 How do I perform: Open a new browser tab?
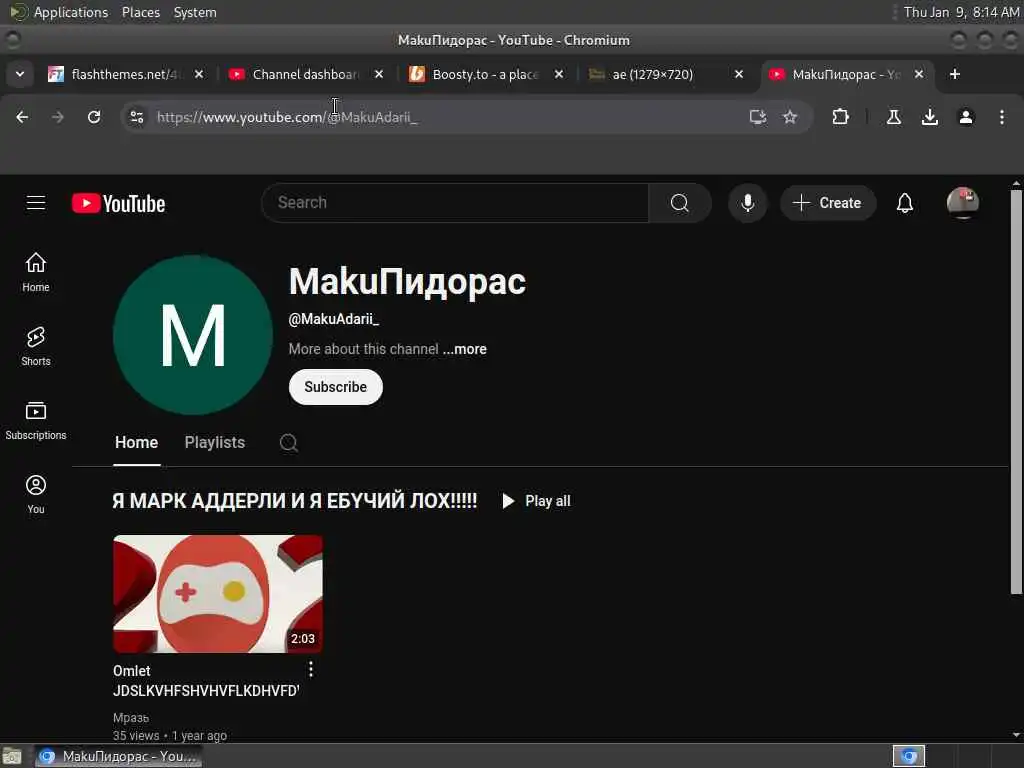point(955,74)
